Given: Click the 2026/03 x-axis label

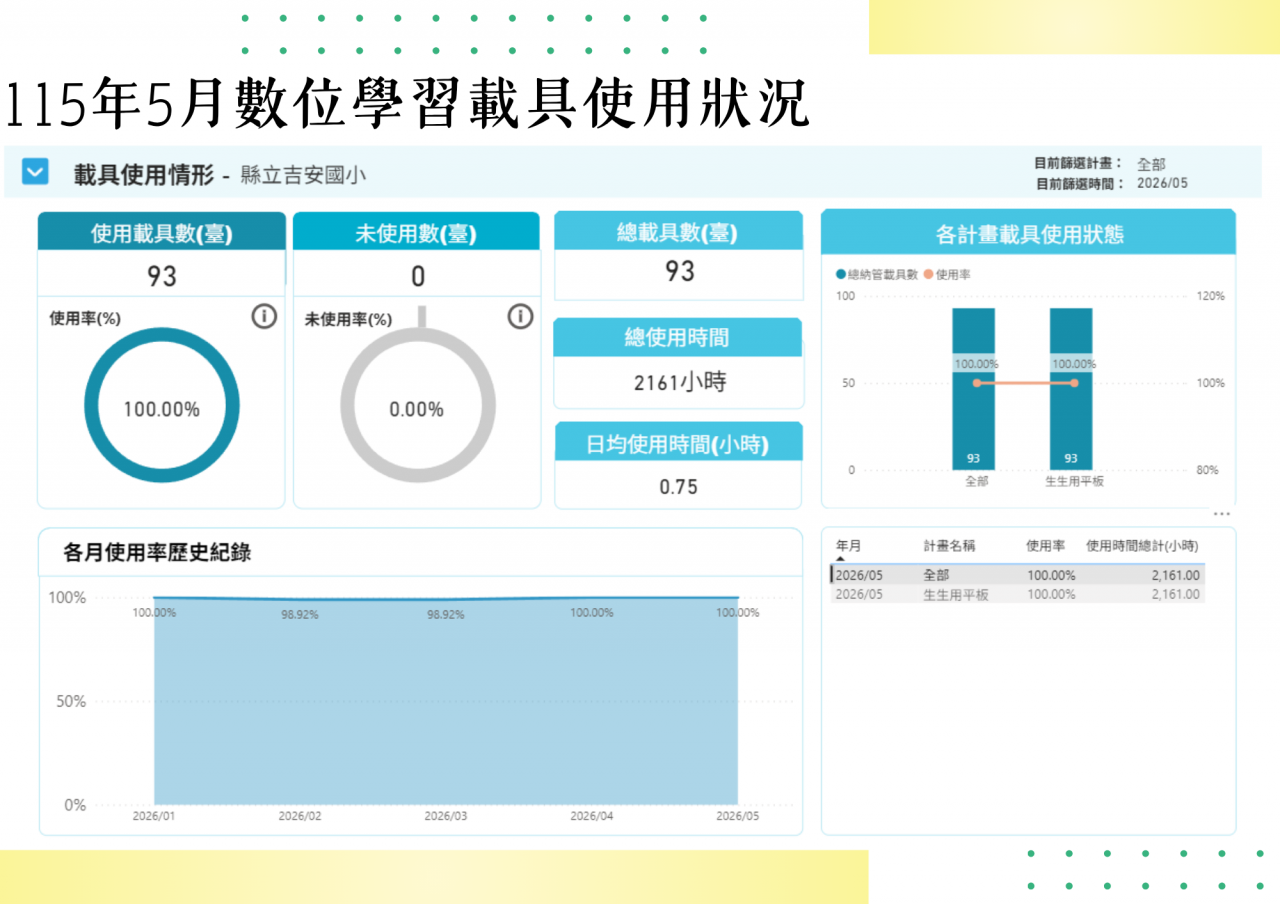Looking at the screenshot, I should pyautogui.click(x=446, y=816).
